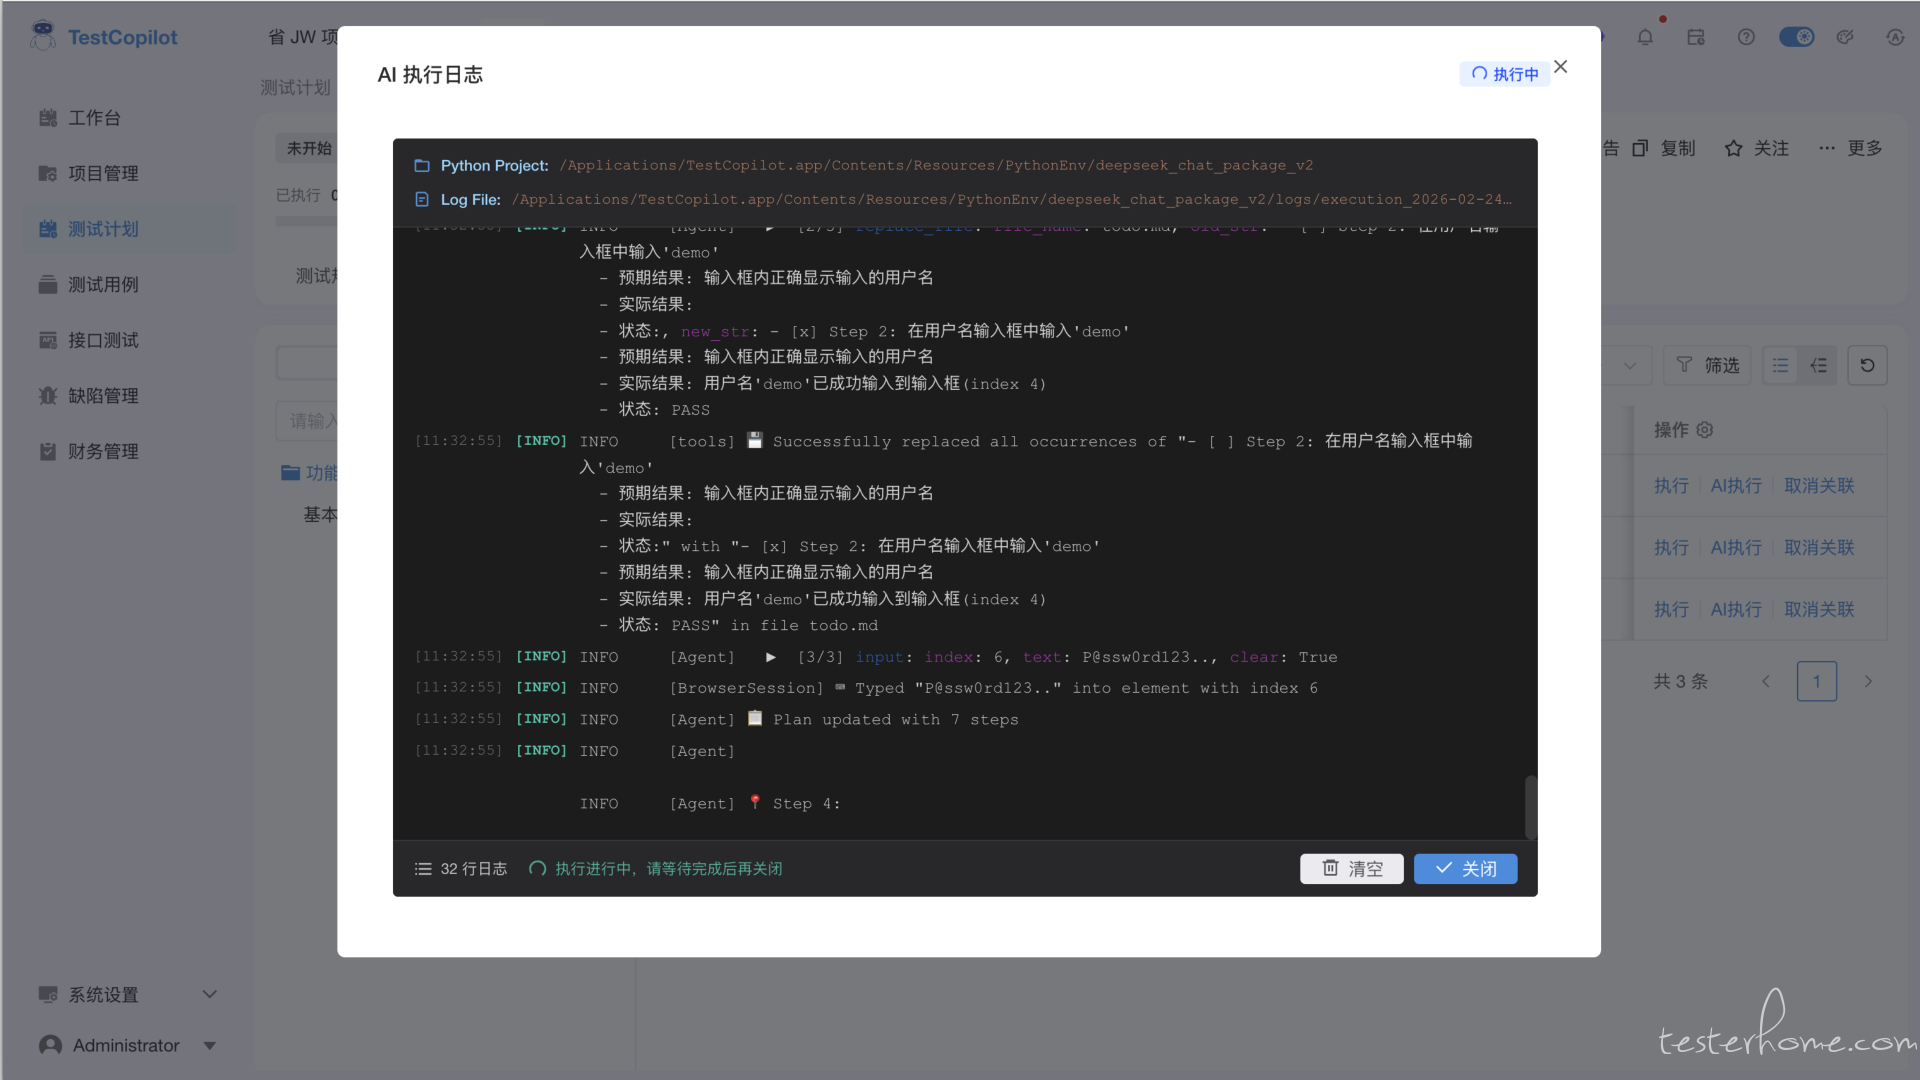The height and width of the screenshot is (1080, 1920).
Task: Click the log panel vertical scrollbar
Action: point(1530,806)
